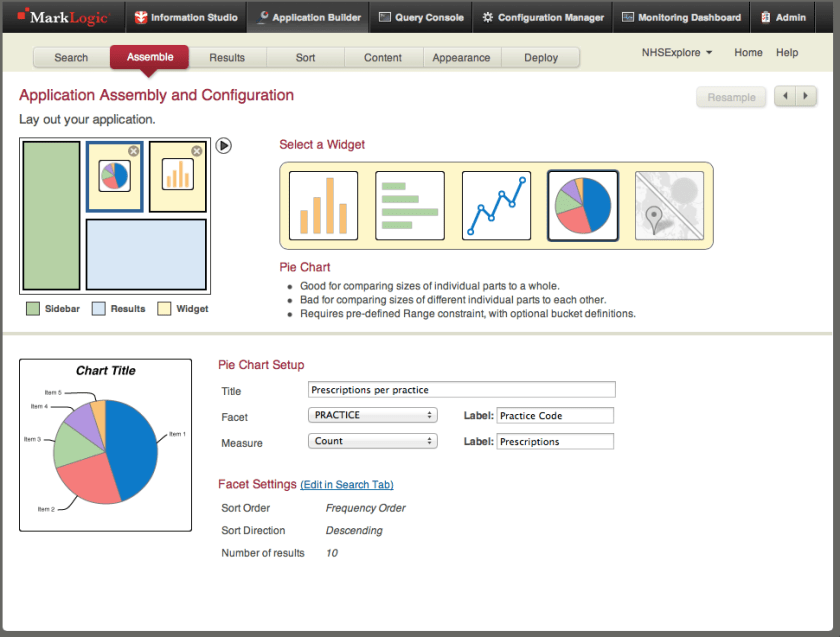This screenshot has width=840, height=637.
Task: Select the horizontal bar chart widget
Action: click(409, 205)
